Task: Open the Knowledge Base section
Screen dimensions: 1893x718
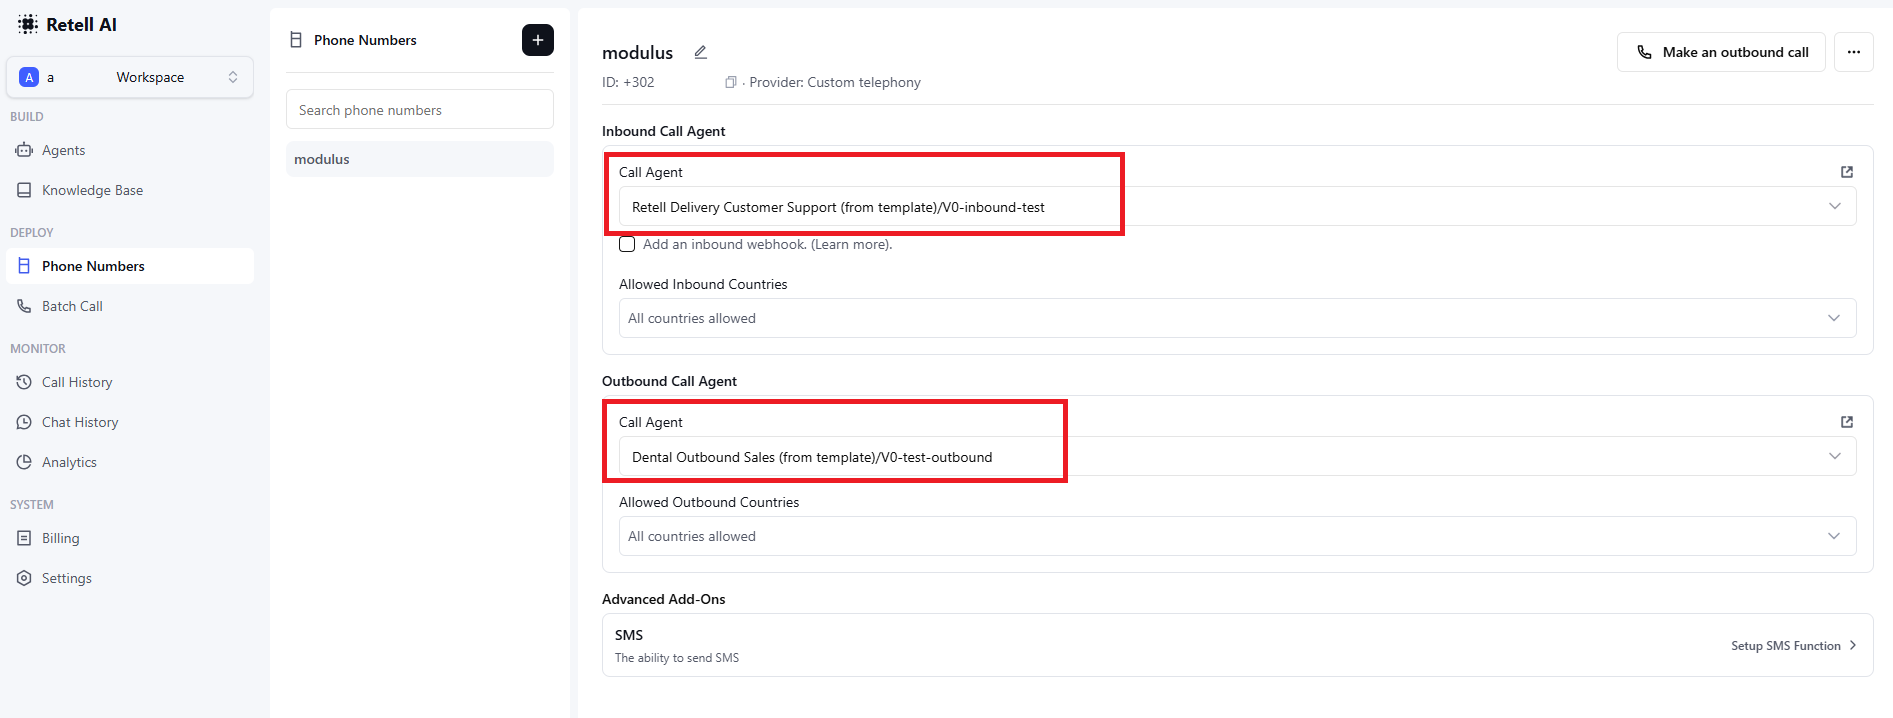Action: point(92,190)
